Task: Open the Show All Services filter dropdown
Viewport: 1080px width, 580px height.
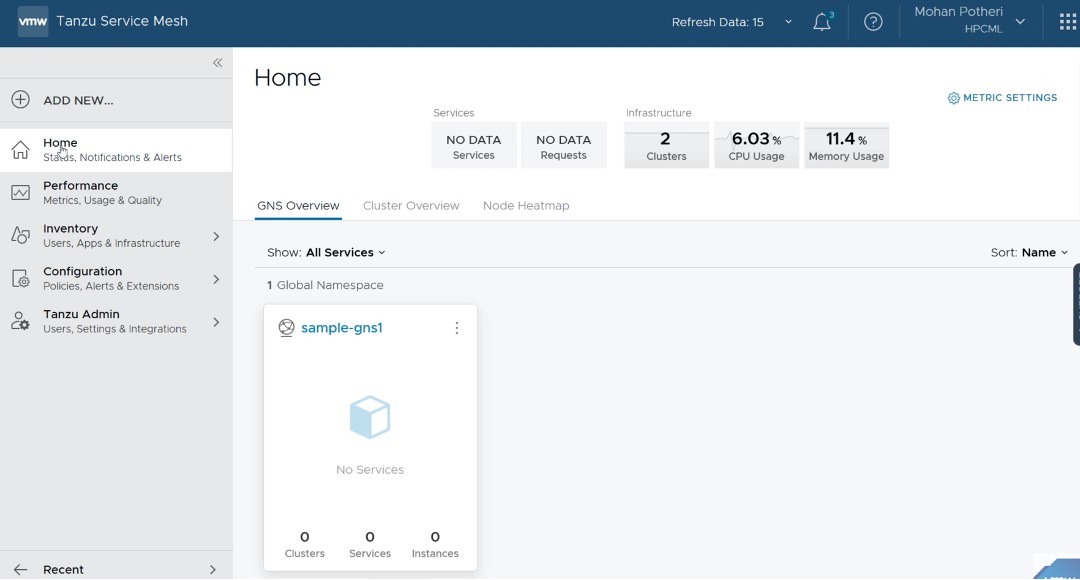Action: (345, 253)
